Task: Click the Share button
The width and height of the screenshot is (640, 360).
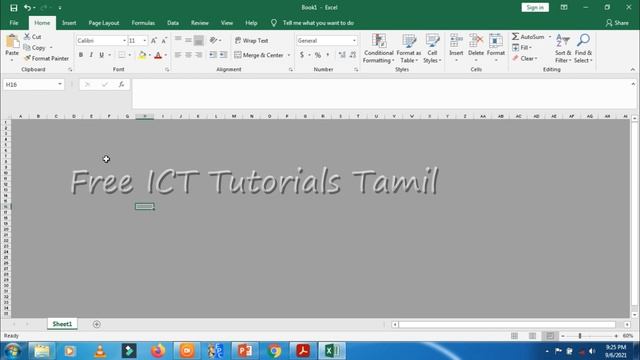Action: (617, 23)
